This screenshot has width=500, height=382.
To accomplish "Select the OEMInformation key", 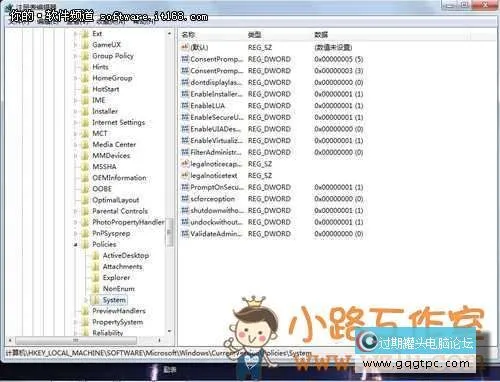I will [119, 178].
